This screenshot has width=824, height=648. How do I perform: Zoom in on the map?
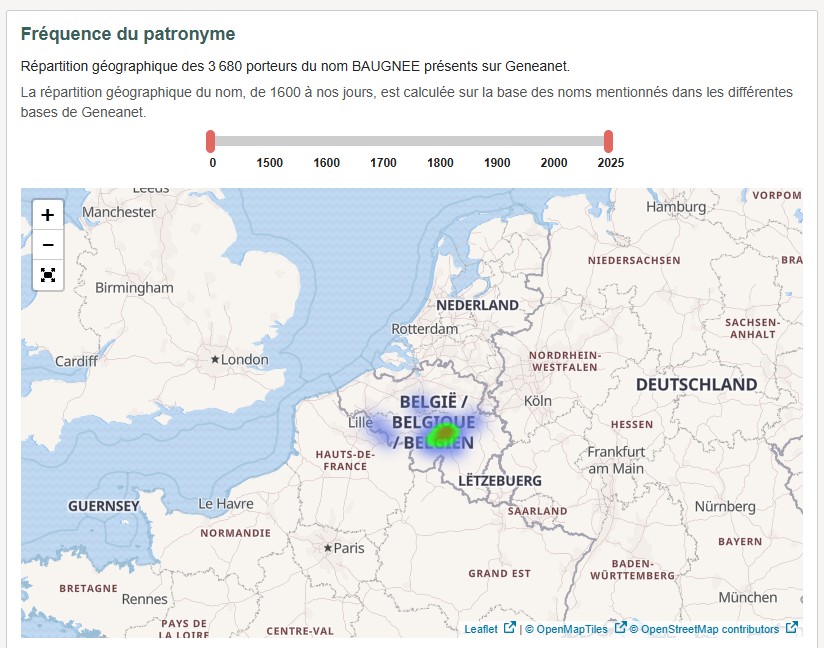(x=48, y=215)
